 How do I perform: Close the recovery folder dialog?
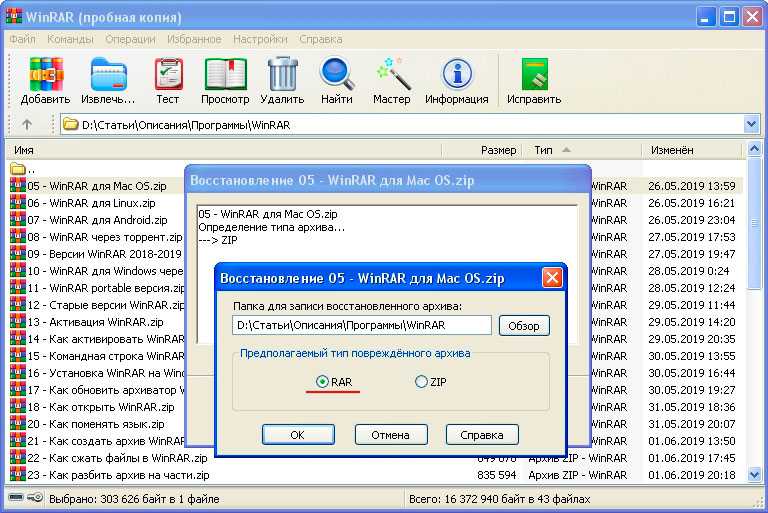(x=552, y=278)
